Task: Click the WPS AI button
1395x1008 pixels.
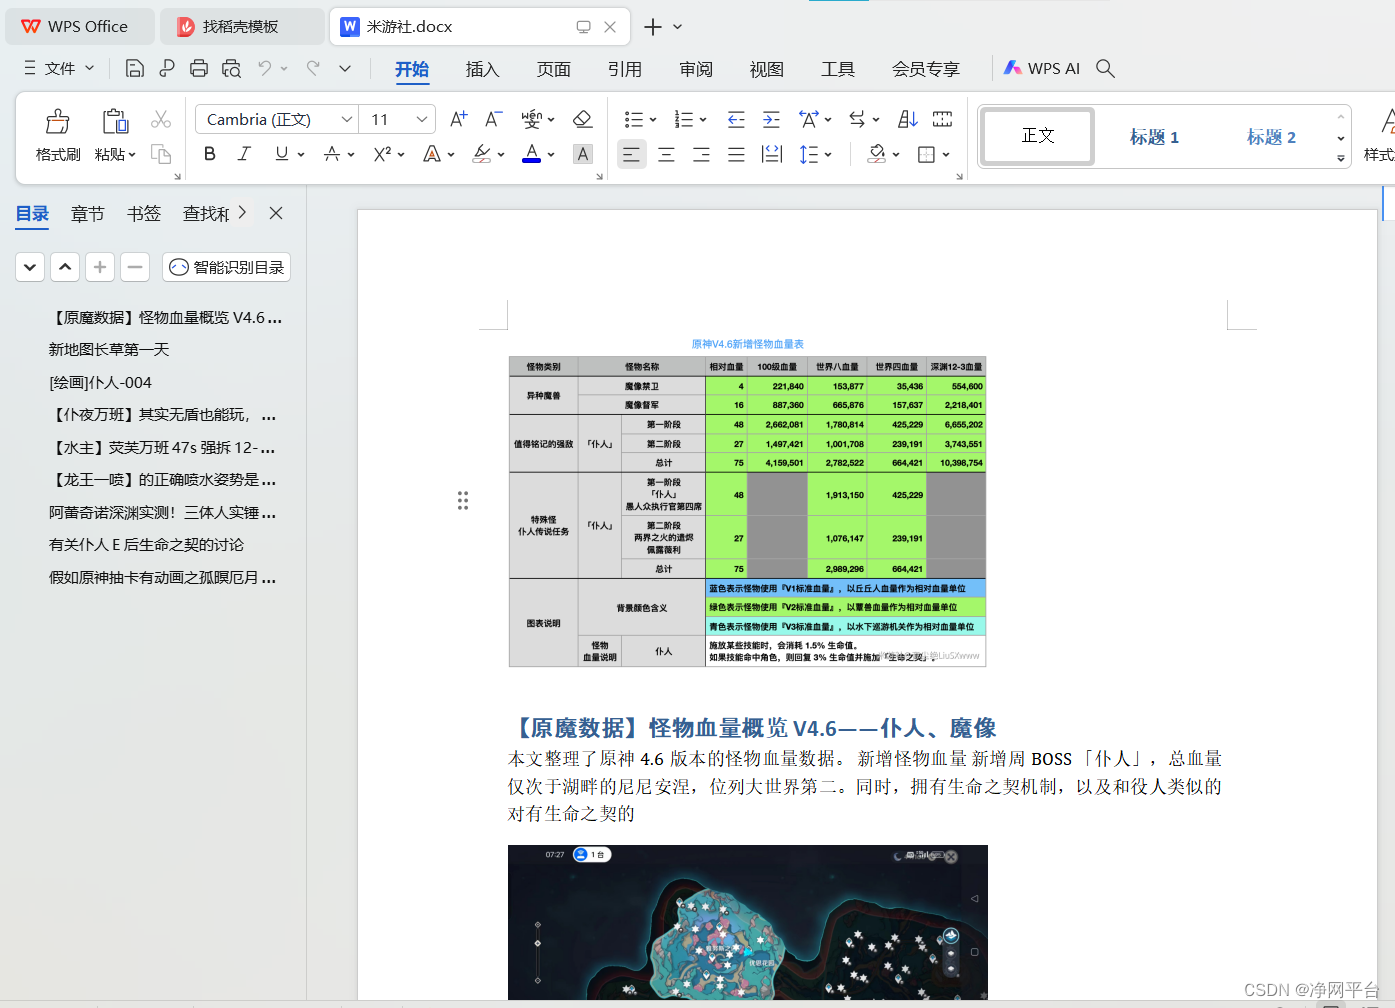Action: (x=1042, y=68)
